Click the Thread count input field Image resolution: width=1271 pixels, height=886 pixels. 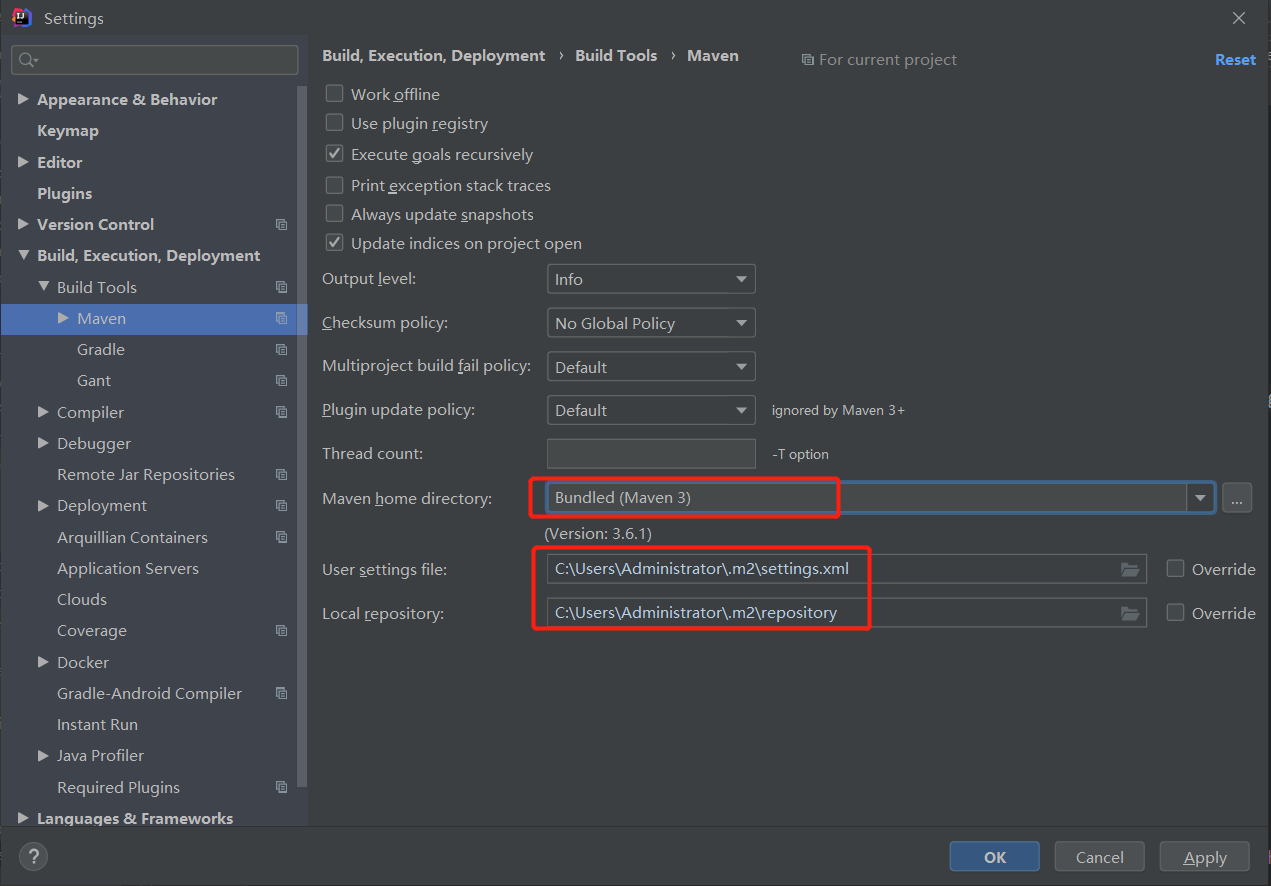click(651, 454)
